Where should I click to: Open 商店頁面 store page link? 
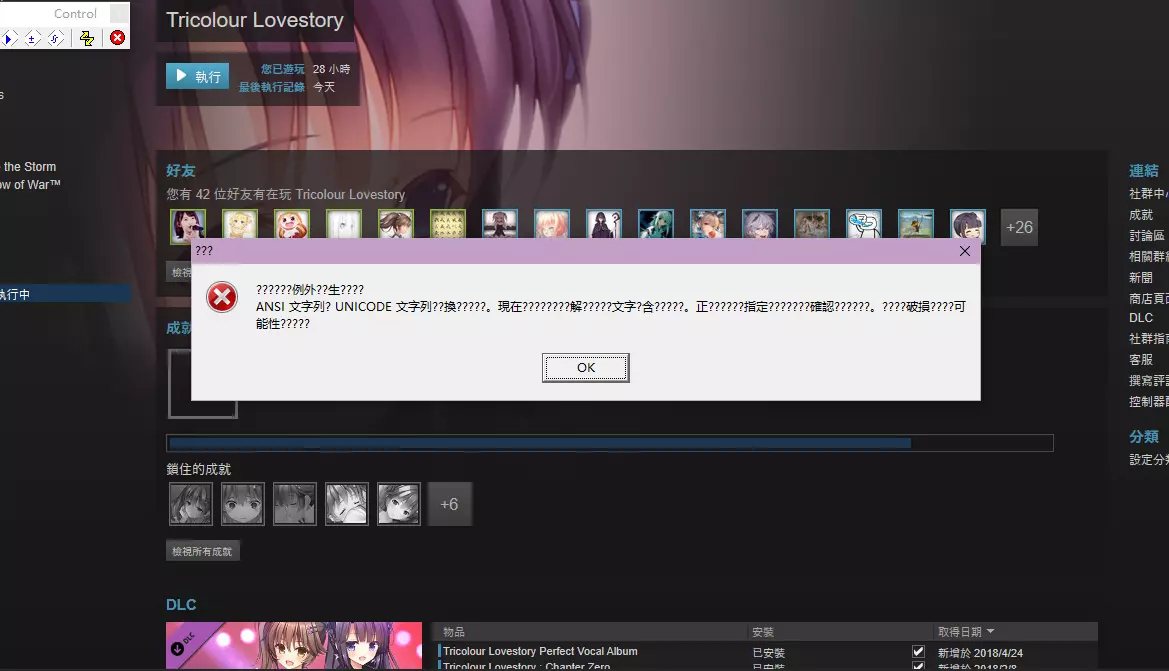(1148, 298)
